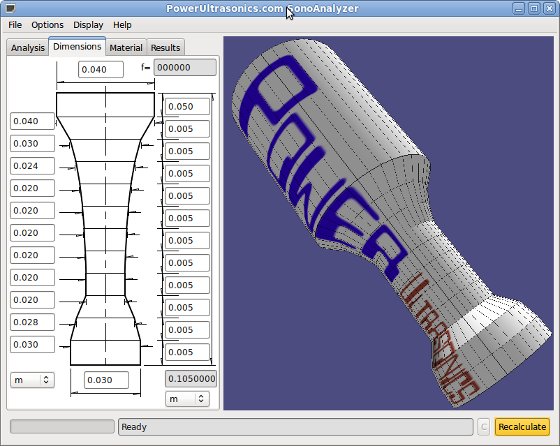Click the 0.005 field just above the 0.1050000 total
This screenshot has width=560, height=446.
[187, 352]
